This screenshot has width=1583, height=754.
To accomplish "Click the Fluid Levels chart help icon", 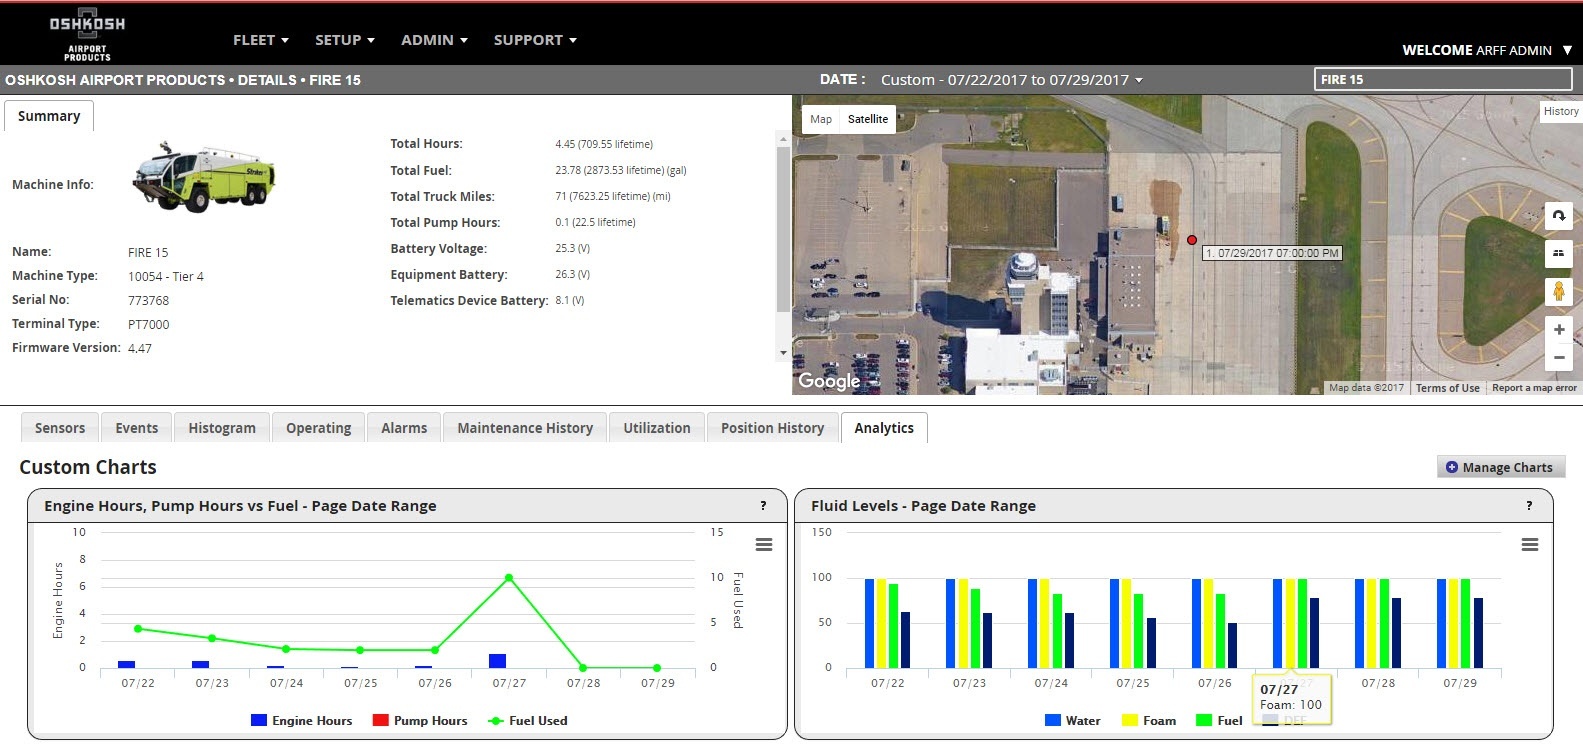I will 1528,506.
